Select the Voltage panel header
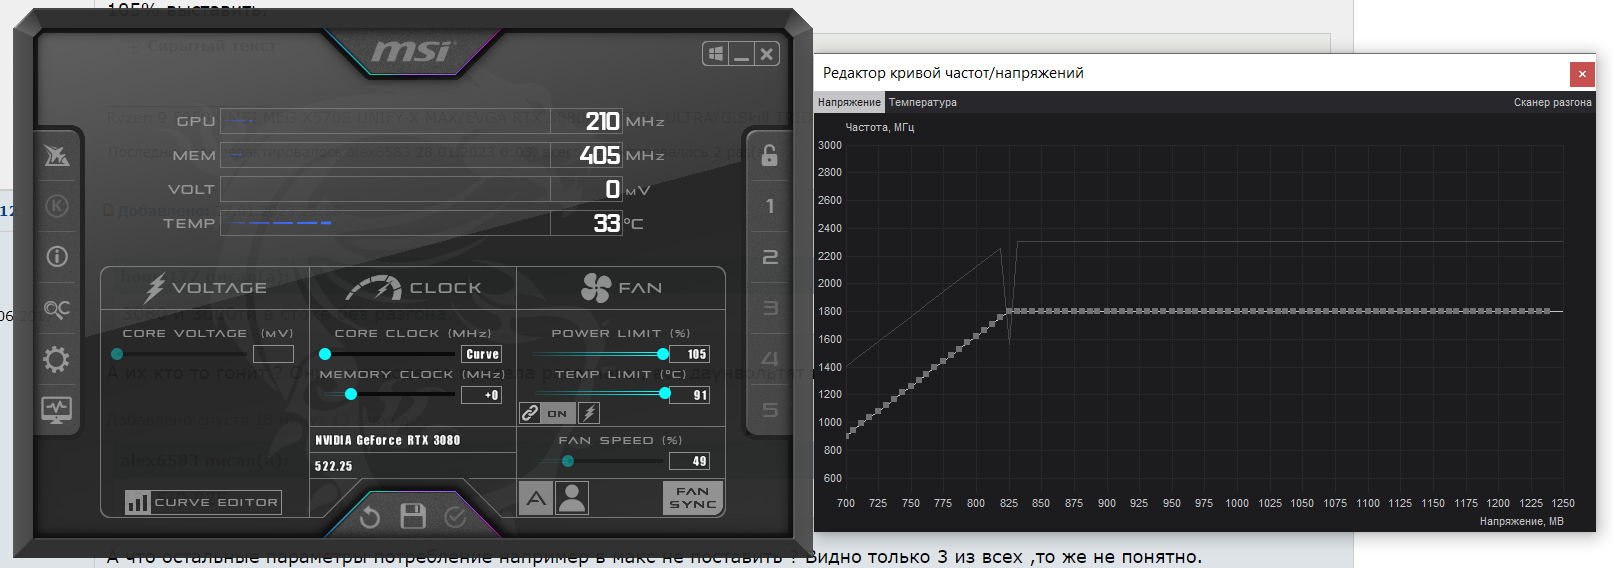 [205, 288]
